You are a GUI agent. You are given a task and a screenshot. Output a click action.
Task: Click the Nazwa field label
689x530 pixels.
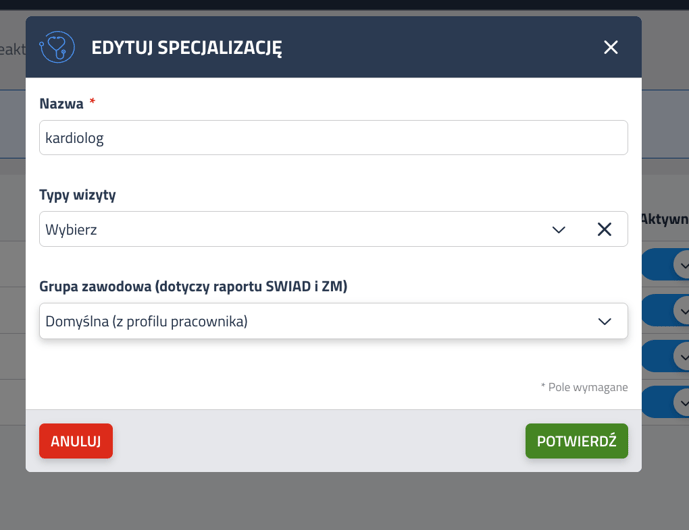click(x=61, y=103)
